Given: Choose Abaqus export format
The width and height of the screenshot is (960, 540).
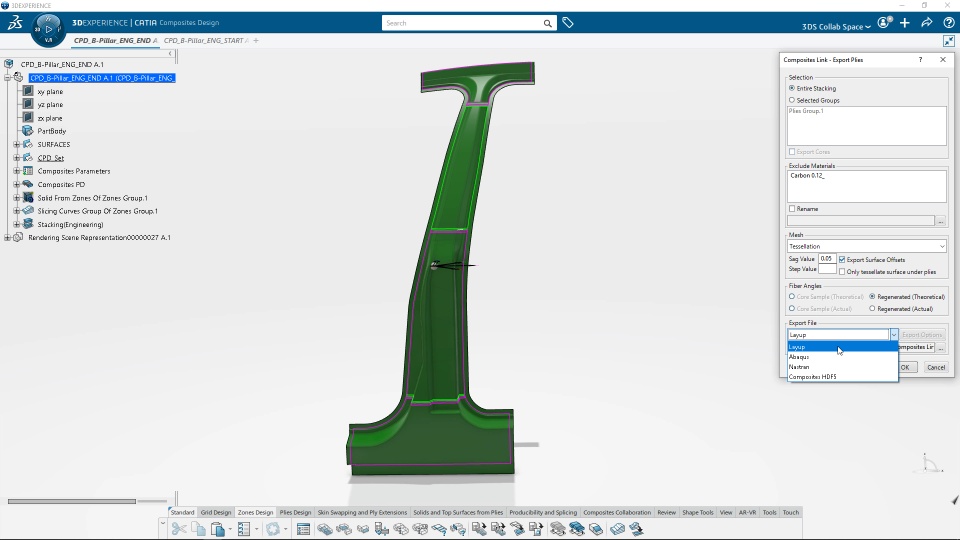Looking at the screenshot, I should coord(842,356).
